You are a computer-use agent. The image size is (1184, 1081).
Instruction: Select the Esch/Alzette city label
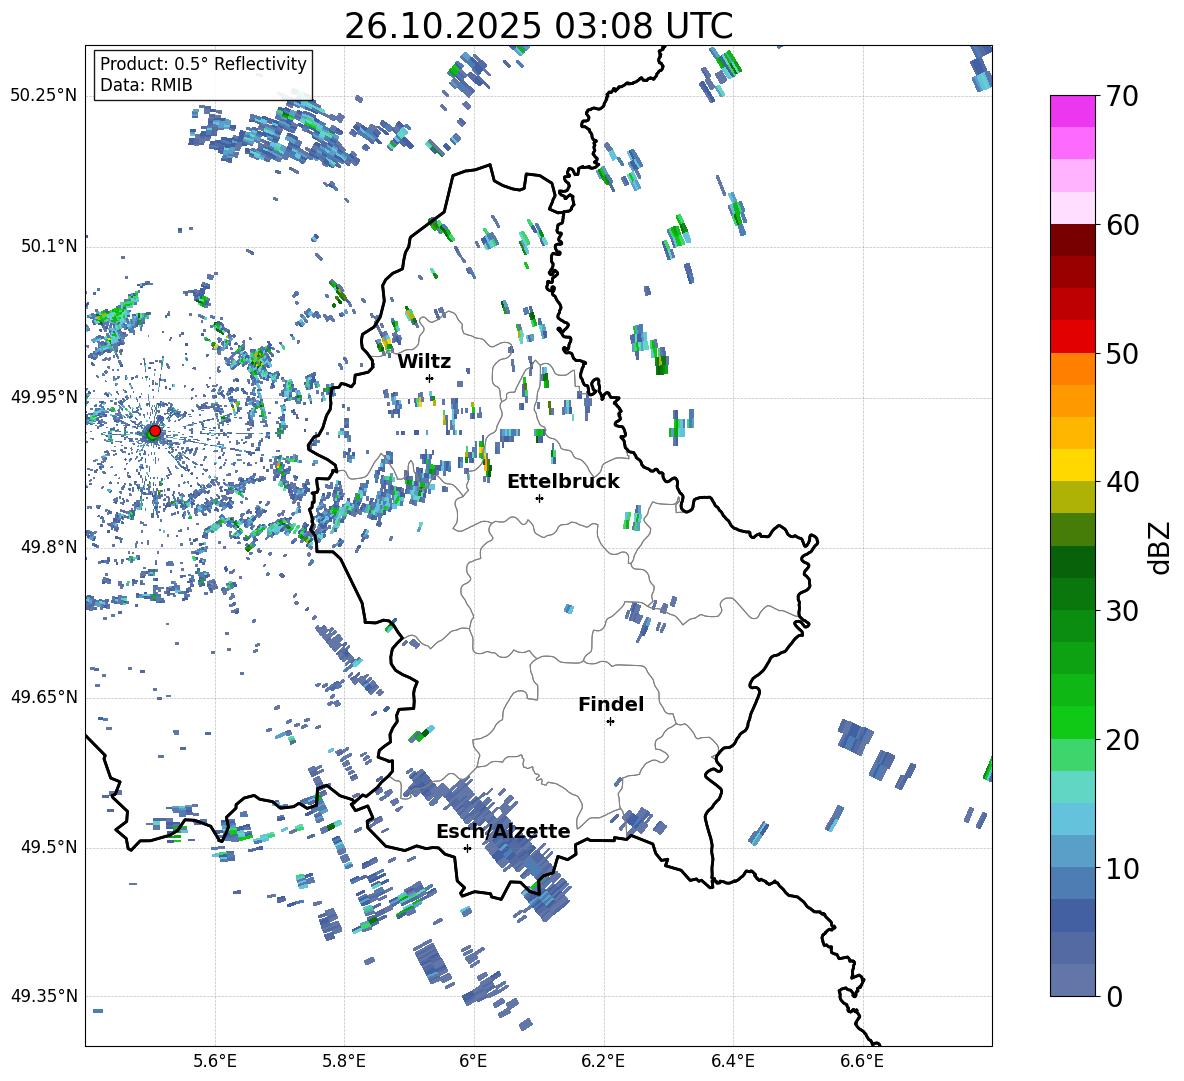(x=503, y=831)
